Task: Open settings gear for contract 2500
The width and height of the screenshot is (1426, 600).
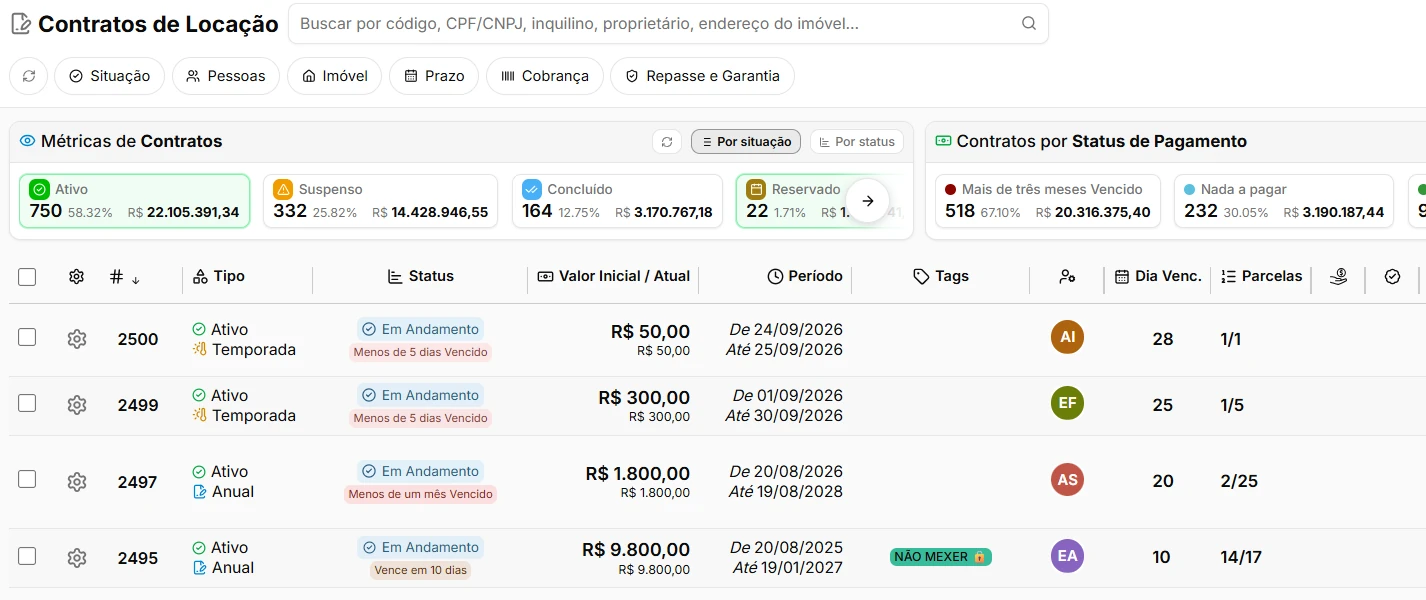Action: [77, 339]
